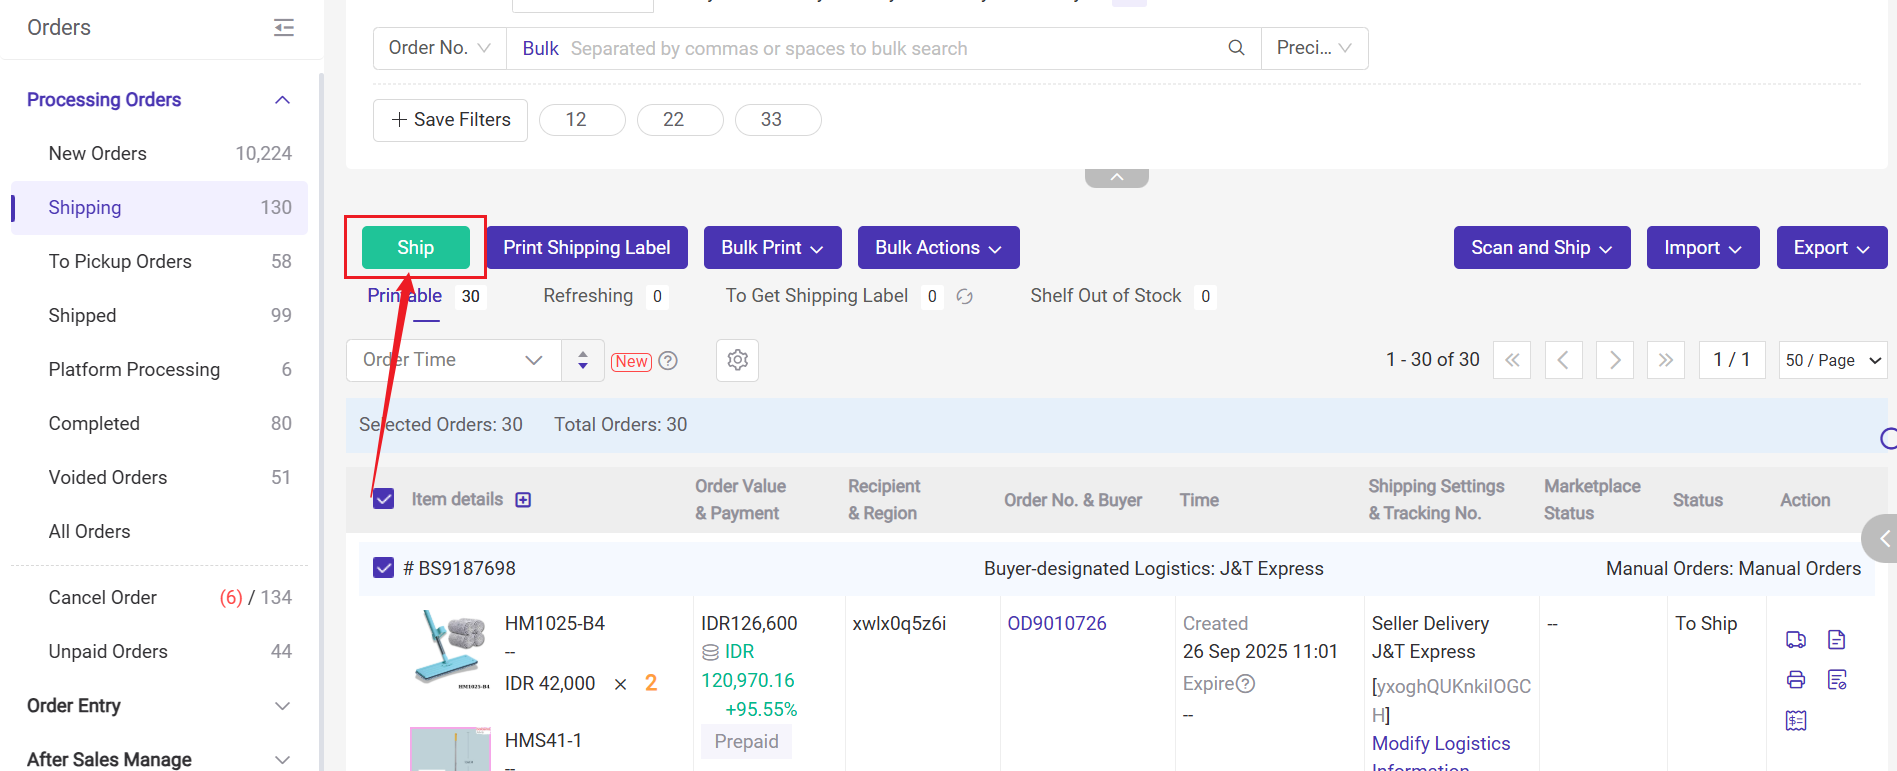1897x771 pixels.
Task: Click the voided document icon in Action column
Action: (x=1836, y=680)
